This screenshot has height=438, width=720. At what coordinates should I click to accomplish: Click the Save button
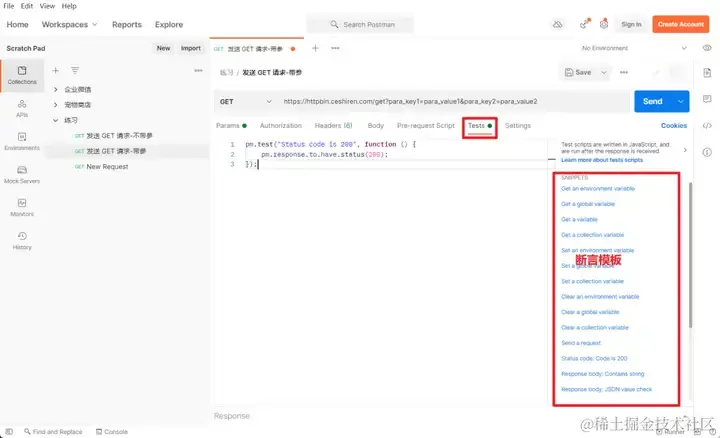578,73
